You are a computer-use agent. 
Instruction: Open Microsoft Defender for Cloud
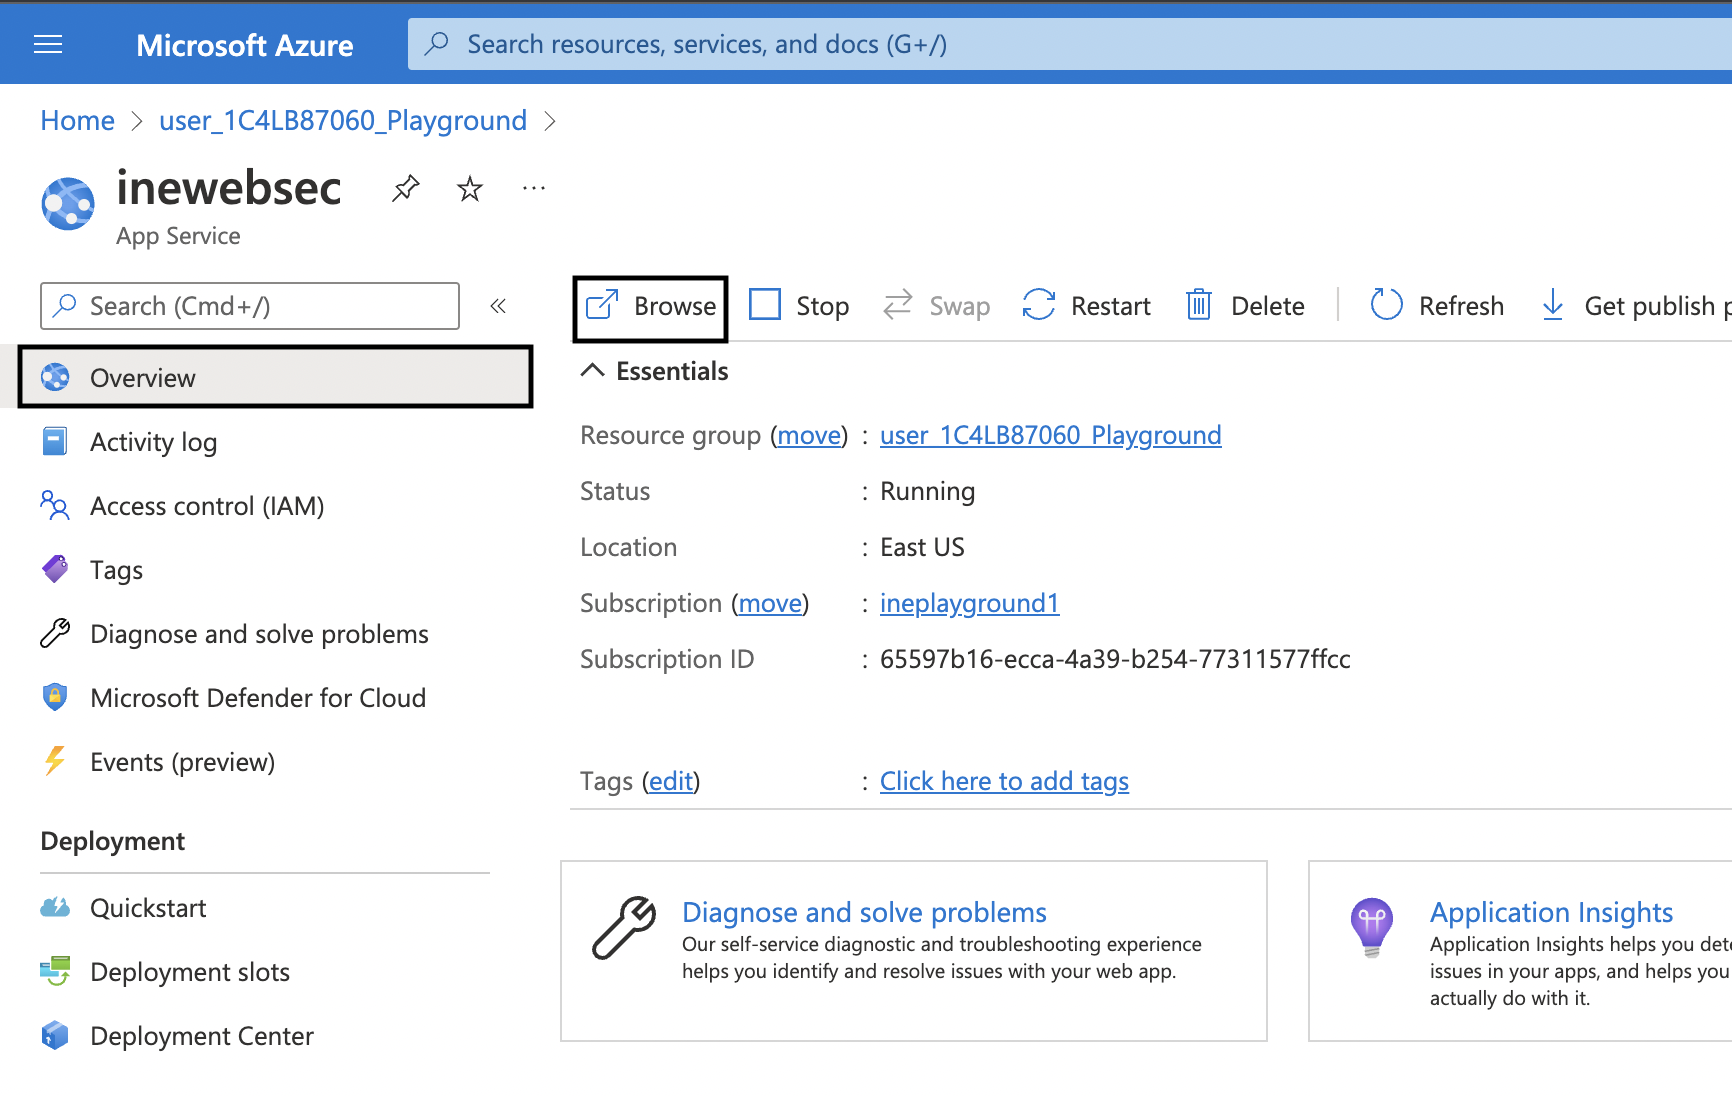click(257, 698)
